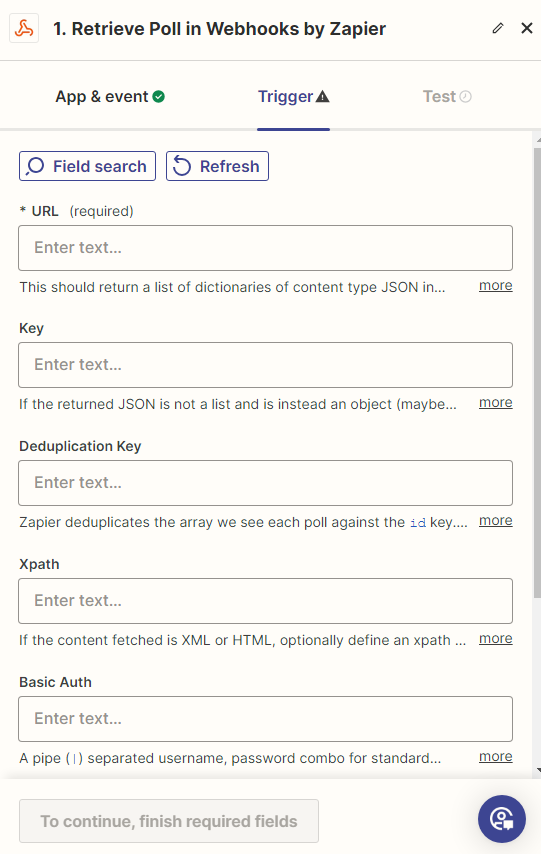Click the Xpath text field
The height and width of the screenshot is (854, 541).
point(265,601)
